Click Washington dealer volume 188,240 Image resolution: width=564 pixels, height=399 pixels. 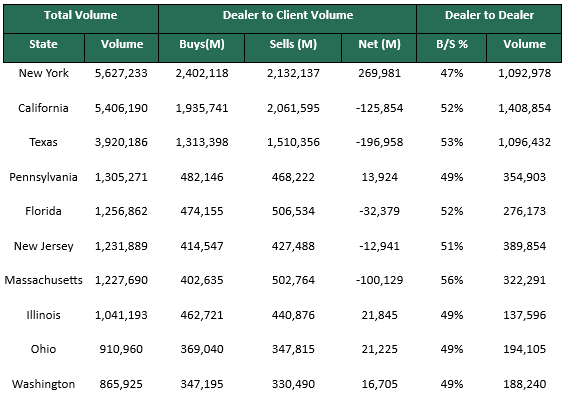524,384
